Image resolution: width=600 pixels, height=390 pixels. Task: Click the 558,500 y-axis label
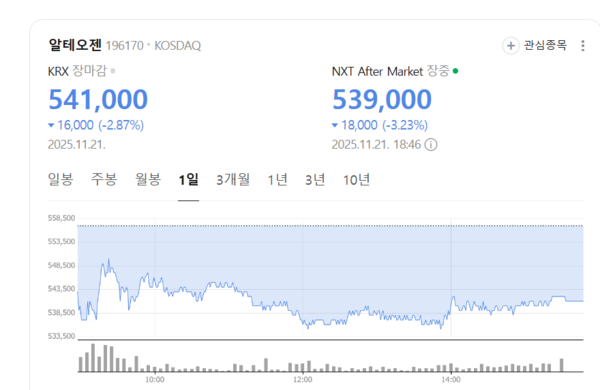[x=61, y=218]
